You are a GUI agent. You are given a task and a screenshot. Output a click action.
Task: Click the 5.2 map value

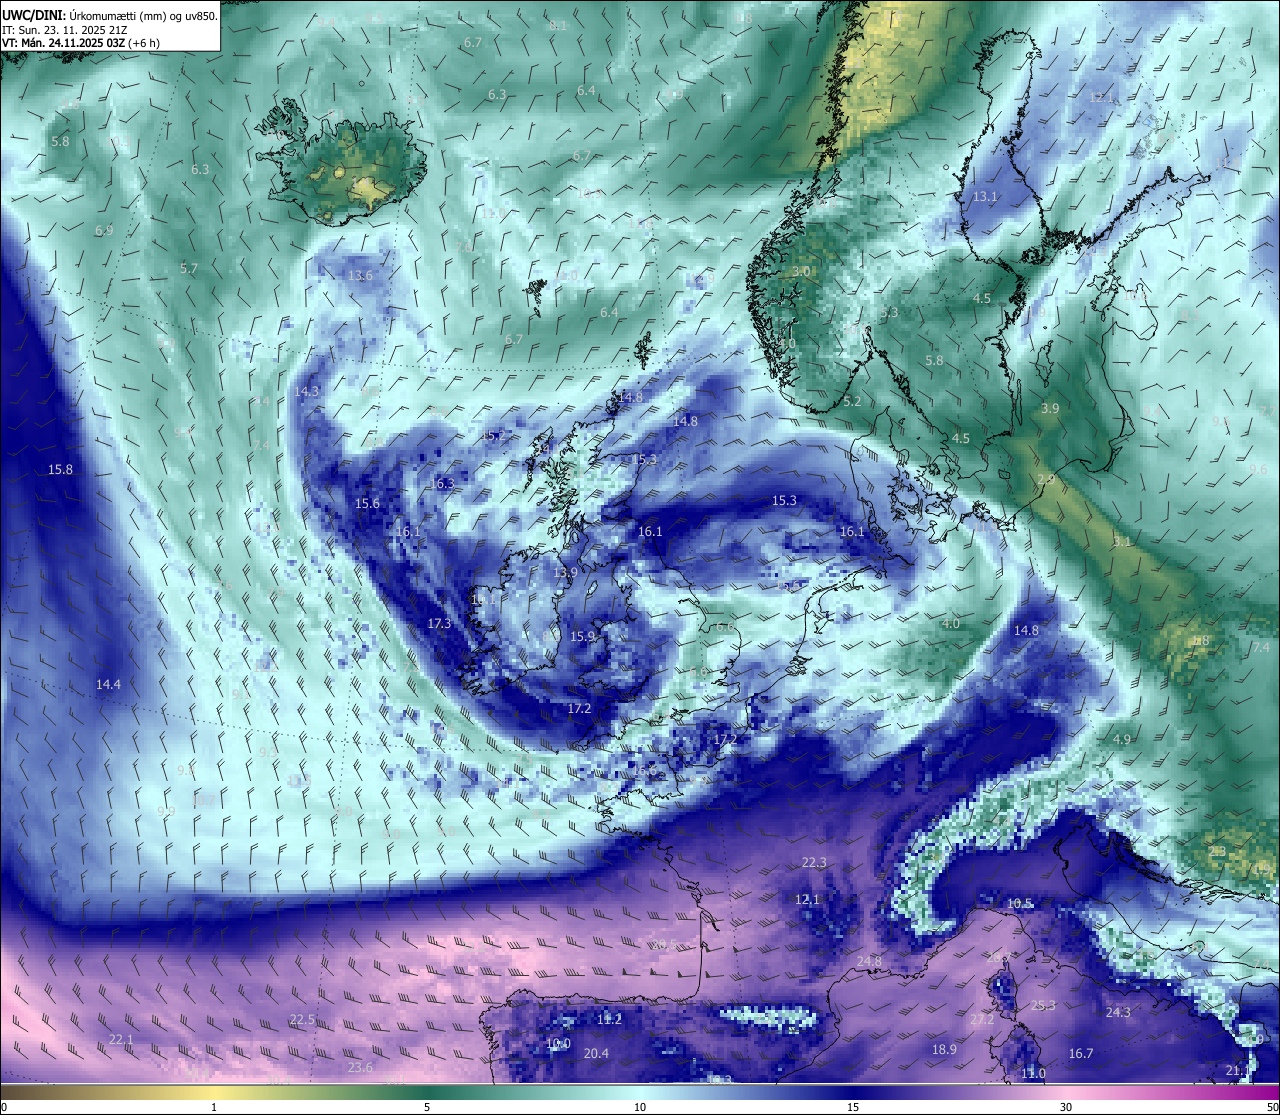click(852, 401)
